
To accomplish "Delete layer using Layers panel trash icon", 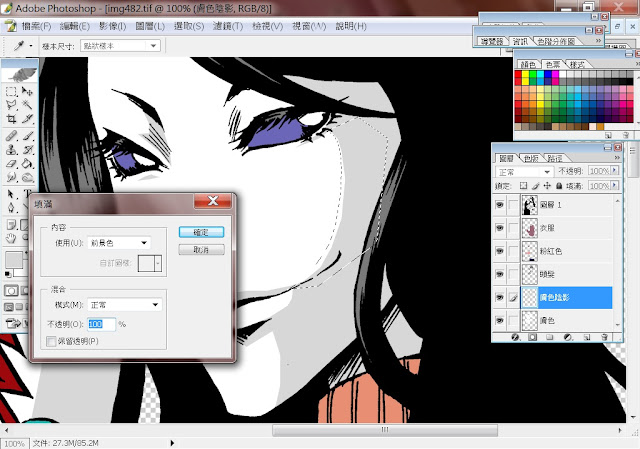I will tap(604, 338).
